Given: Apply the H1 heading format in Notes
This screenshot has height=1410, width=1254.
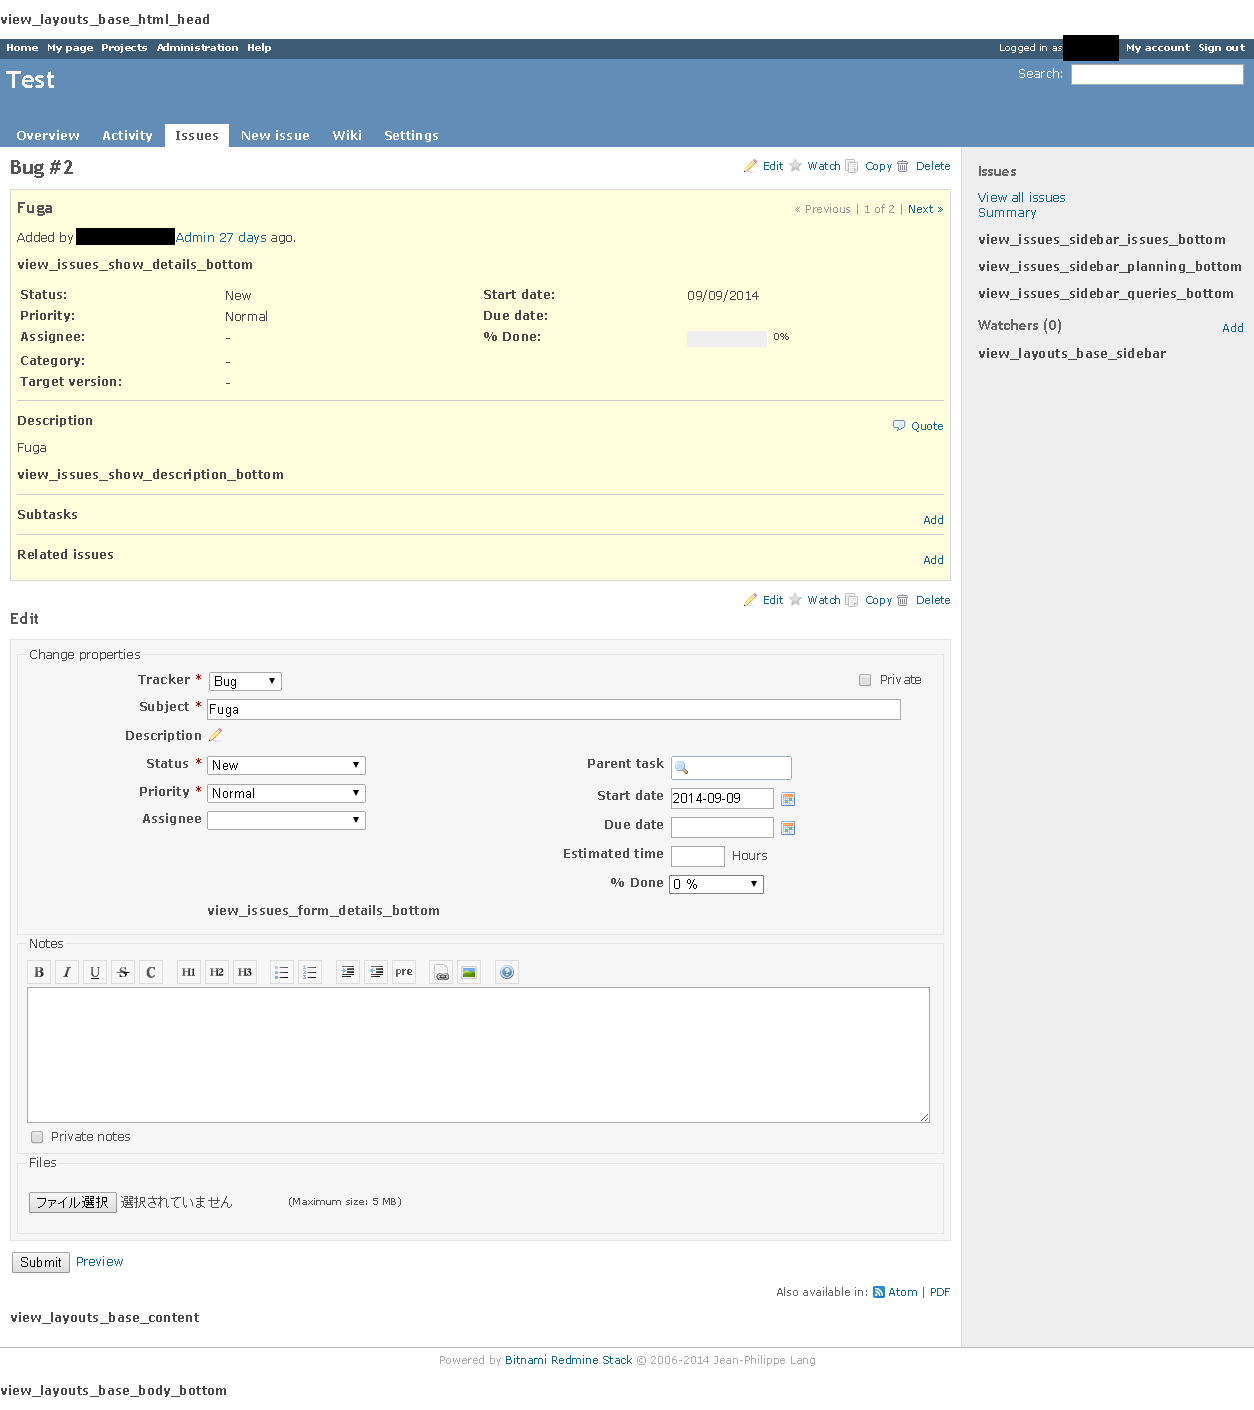Looking at the screenshot, I should [x=188, y=971].
